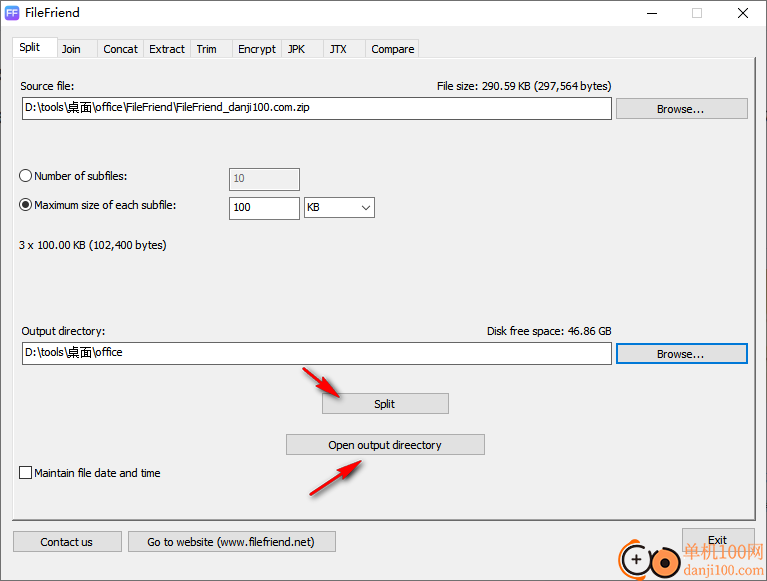The image size is (767, 581).
Task: Select the JTX tab
Action: pyautogui.click(x=344, y=49)
